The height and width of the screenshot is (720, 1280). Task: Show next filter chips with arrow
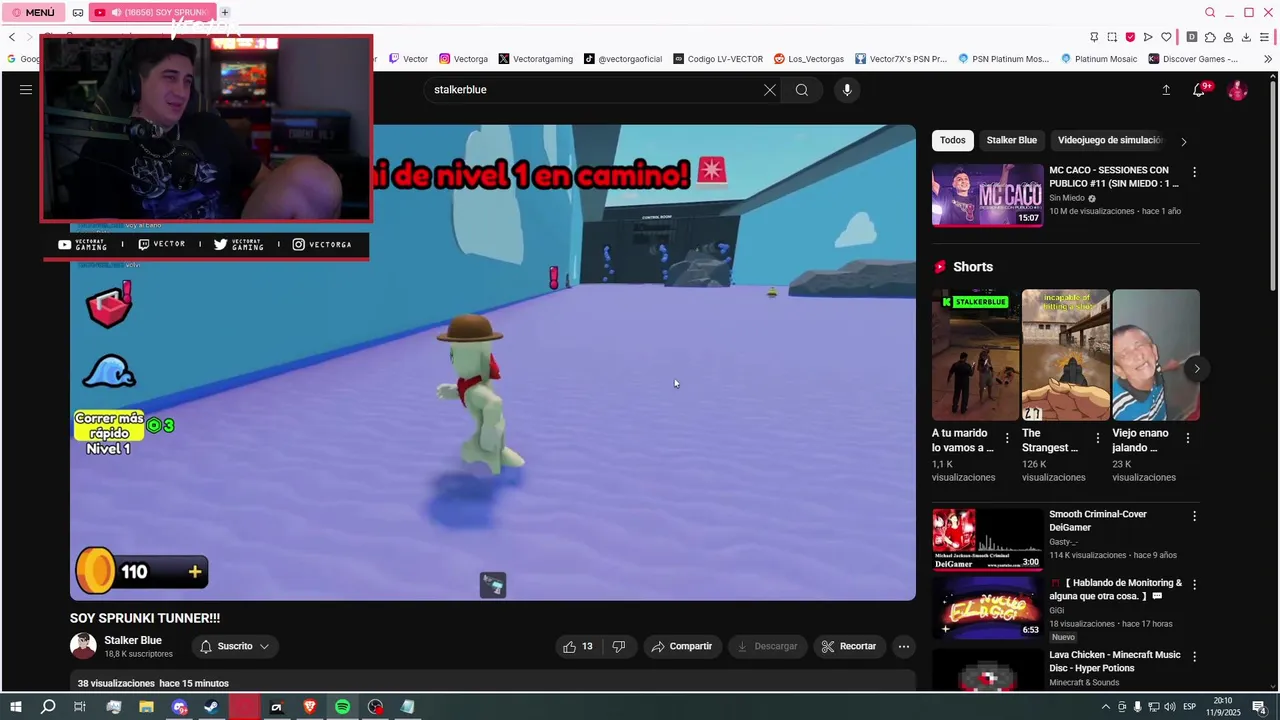coord(1184,141)
